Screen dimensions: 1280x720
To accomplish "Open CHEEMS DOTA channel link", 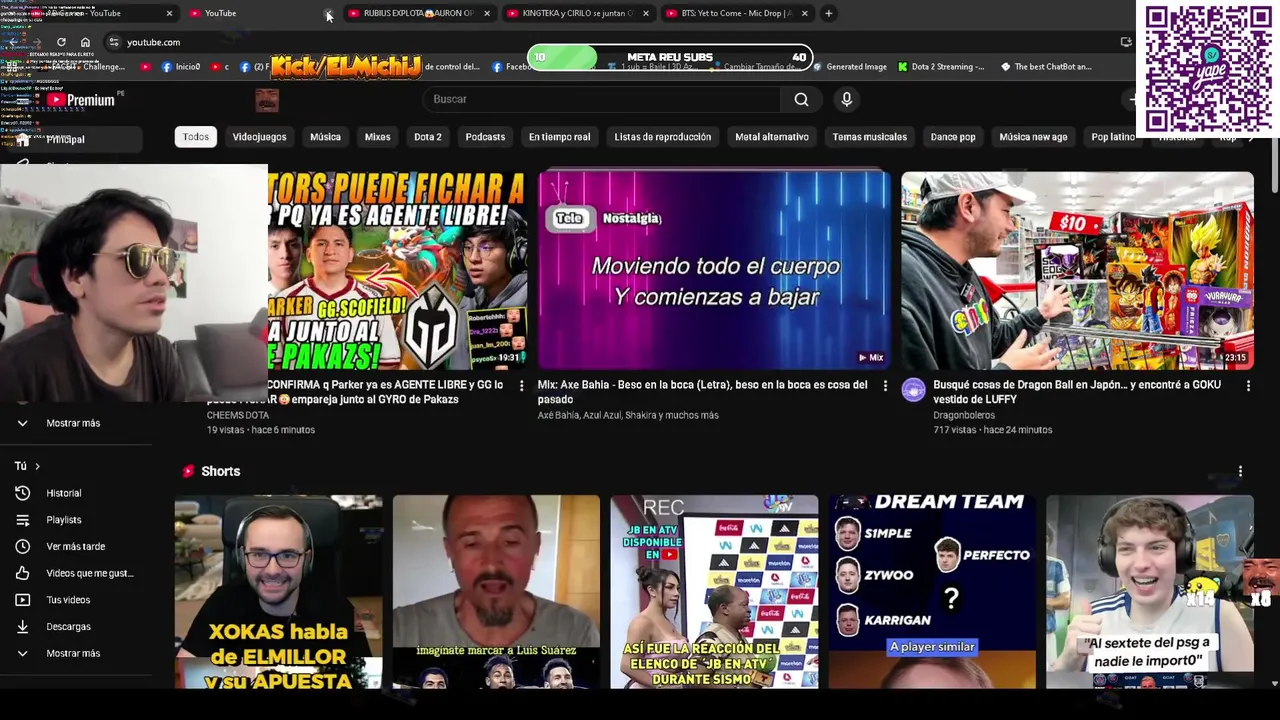I will coord(238,415).
